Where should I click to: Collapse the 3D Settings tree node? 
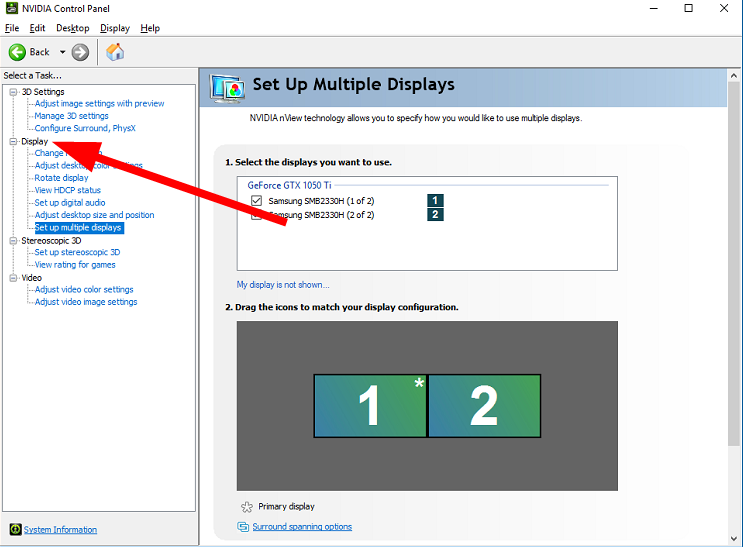pyautogui.click(x=13, y=92)
